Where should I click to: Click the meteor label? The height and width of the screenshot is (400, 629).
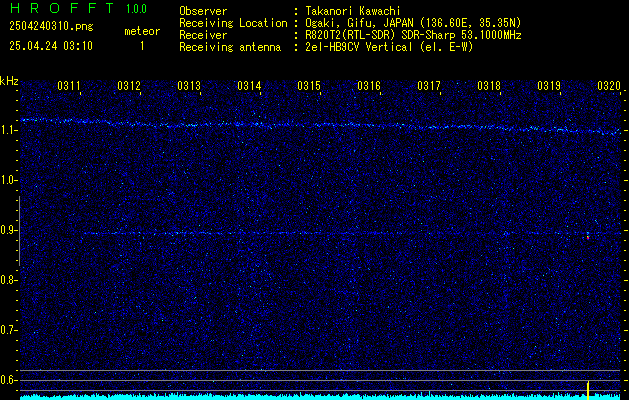pyautogui.click(x=142, y=31)
